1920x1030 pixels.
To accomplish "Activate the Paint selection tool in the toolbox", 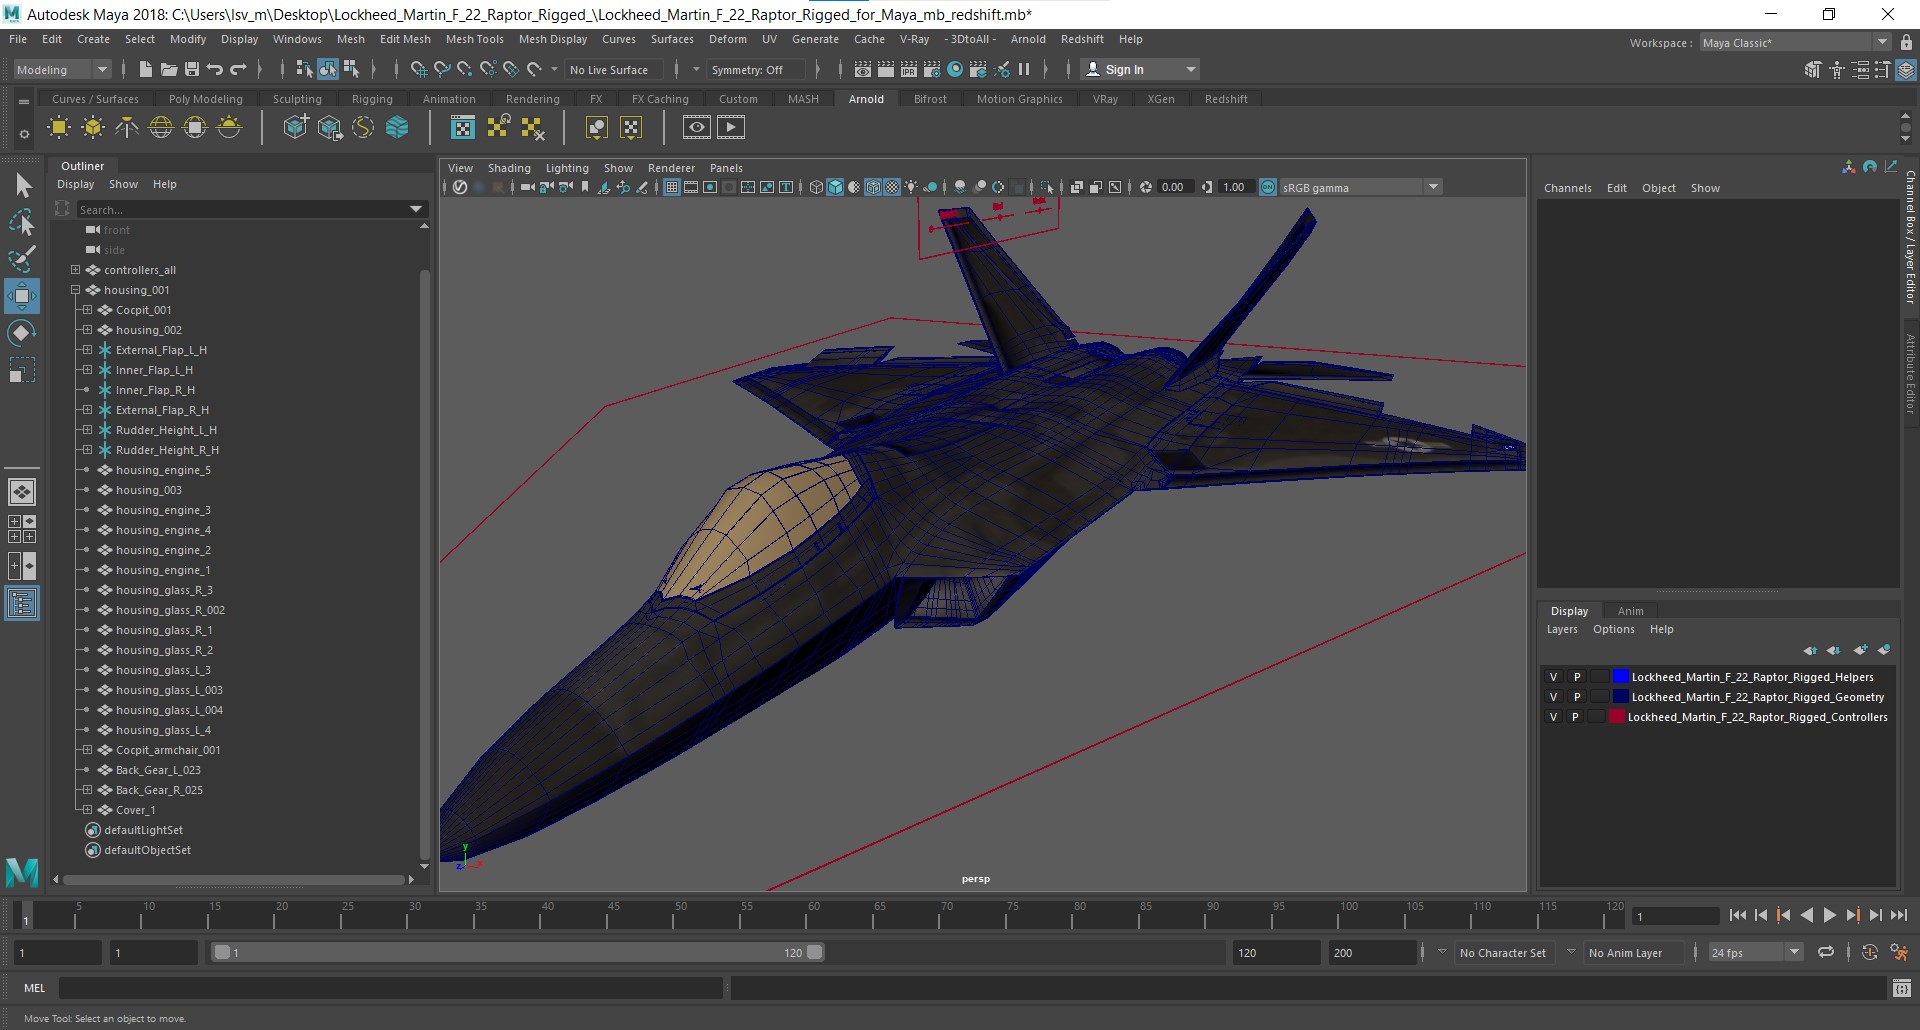I will pos(22,259).
